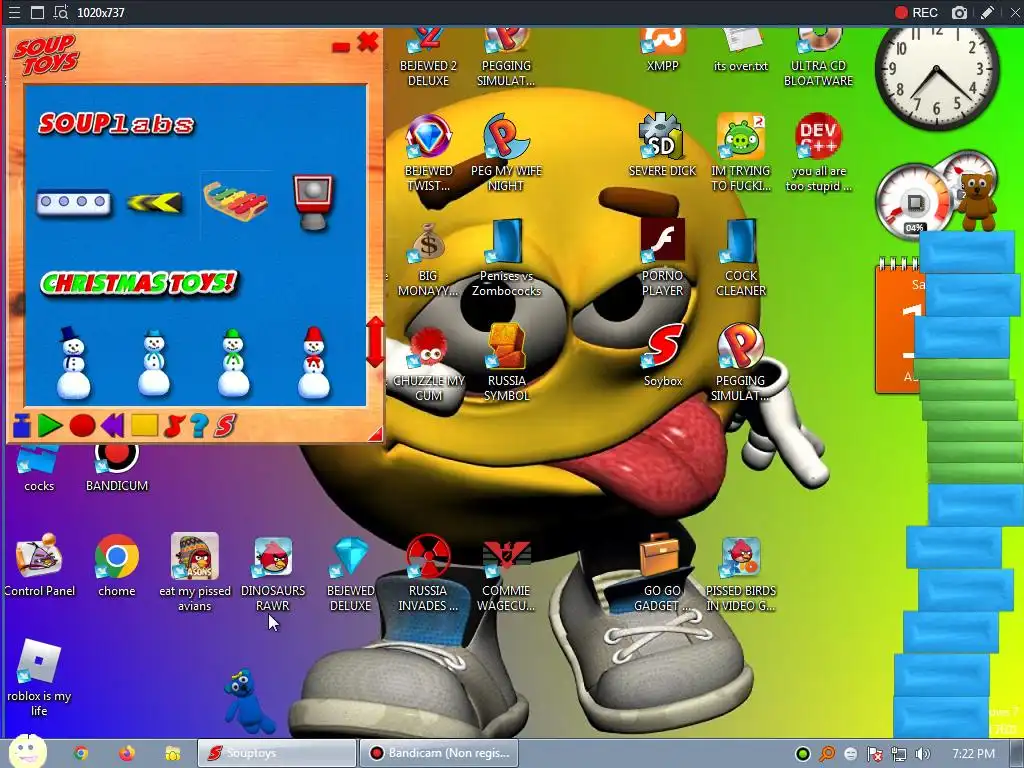This screenshot has width=1024, height=768.
Task: Click the find-window magnifier icon in top bar
Action: pyautogui.click(x=61, y=12)
